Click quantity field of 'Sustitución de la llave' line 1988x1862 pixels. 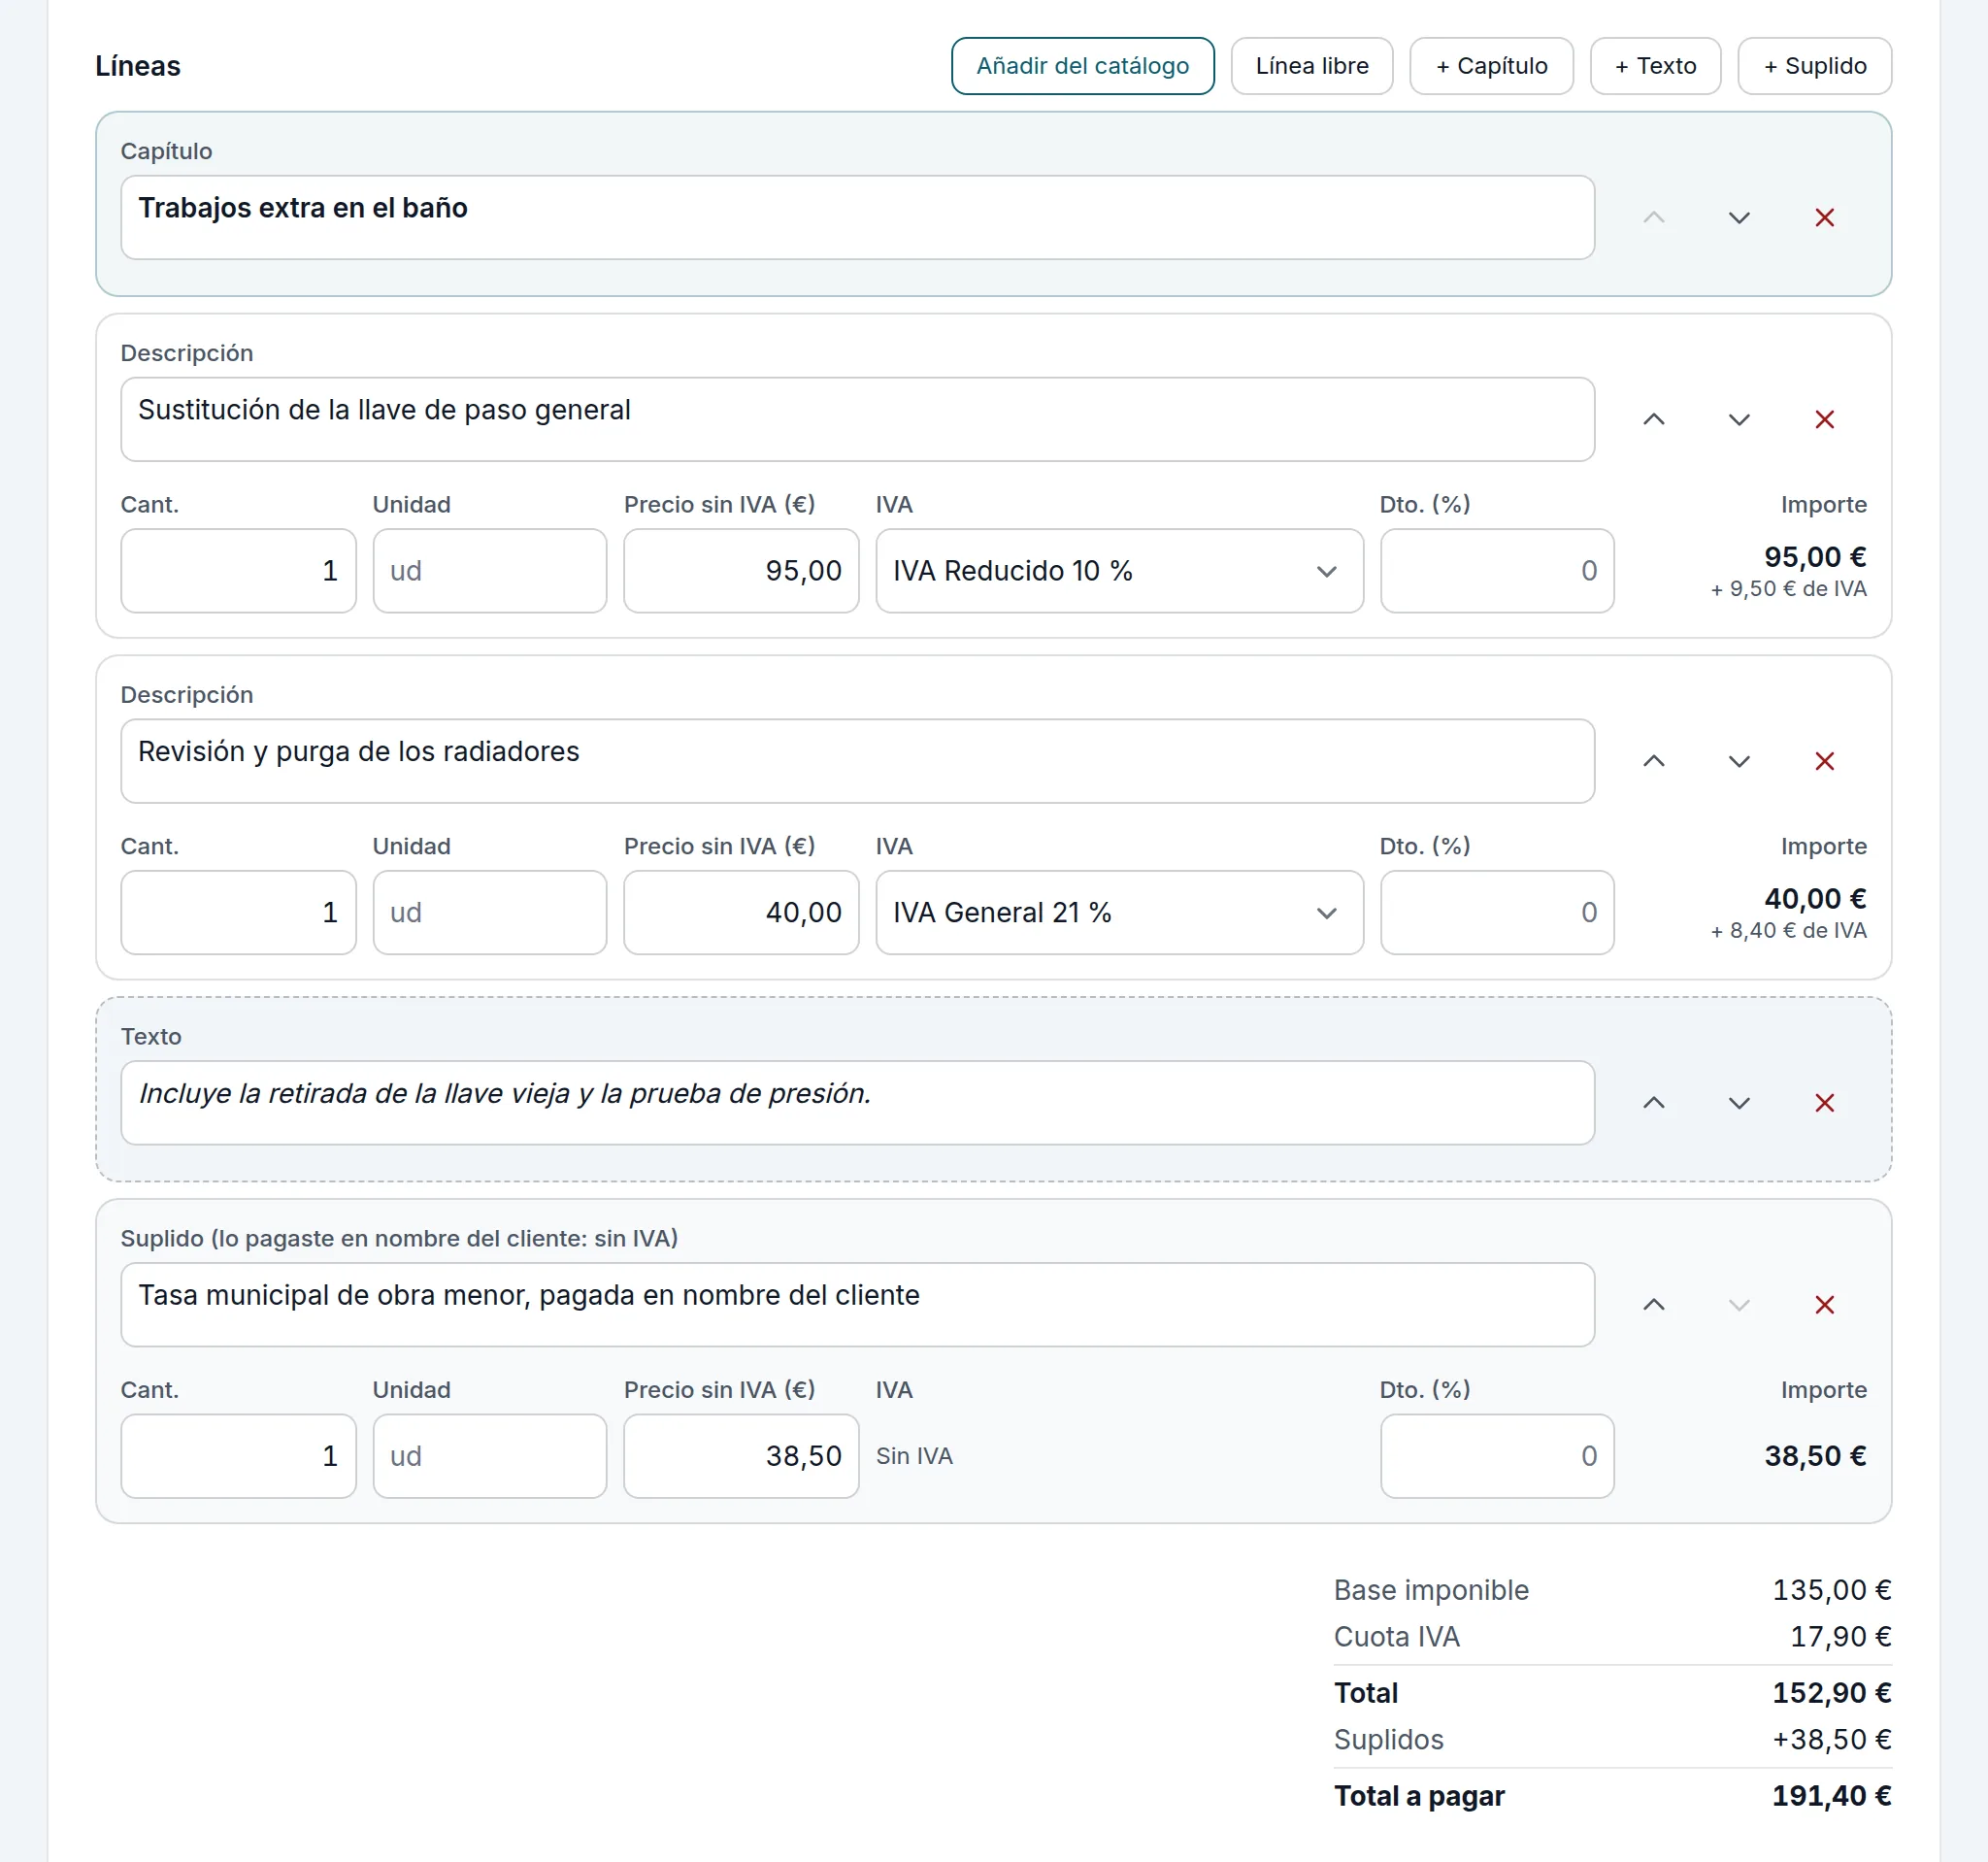(238, 571)
